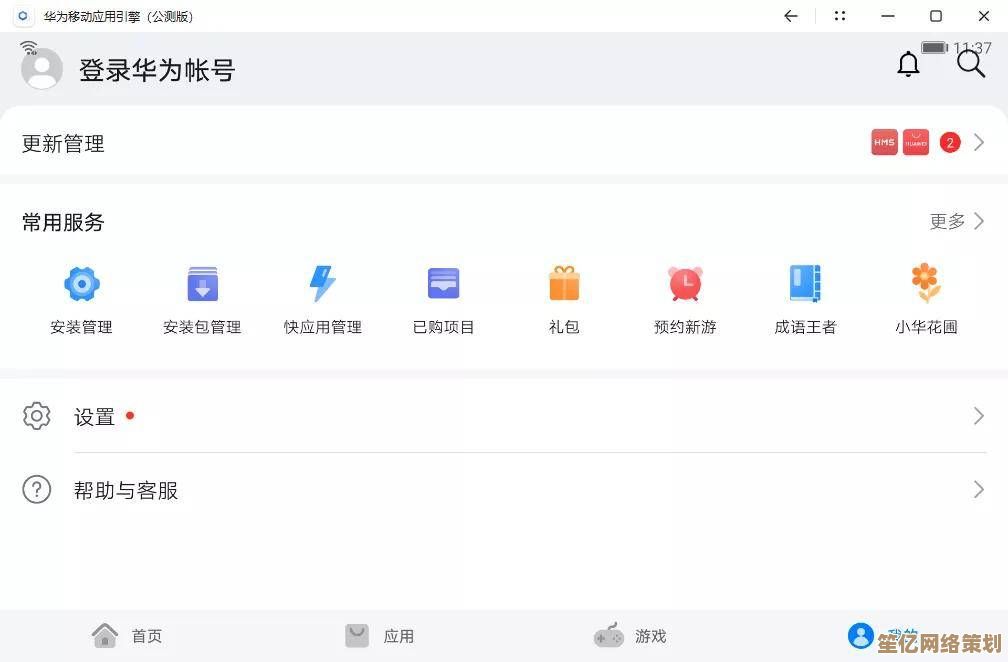The image size is (1008, 662).
Task: Click the app engine logo in title bar
Action: pyautogui.click(x=23, y=16)
